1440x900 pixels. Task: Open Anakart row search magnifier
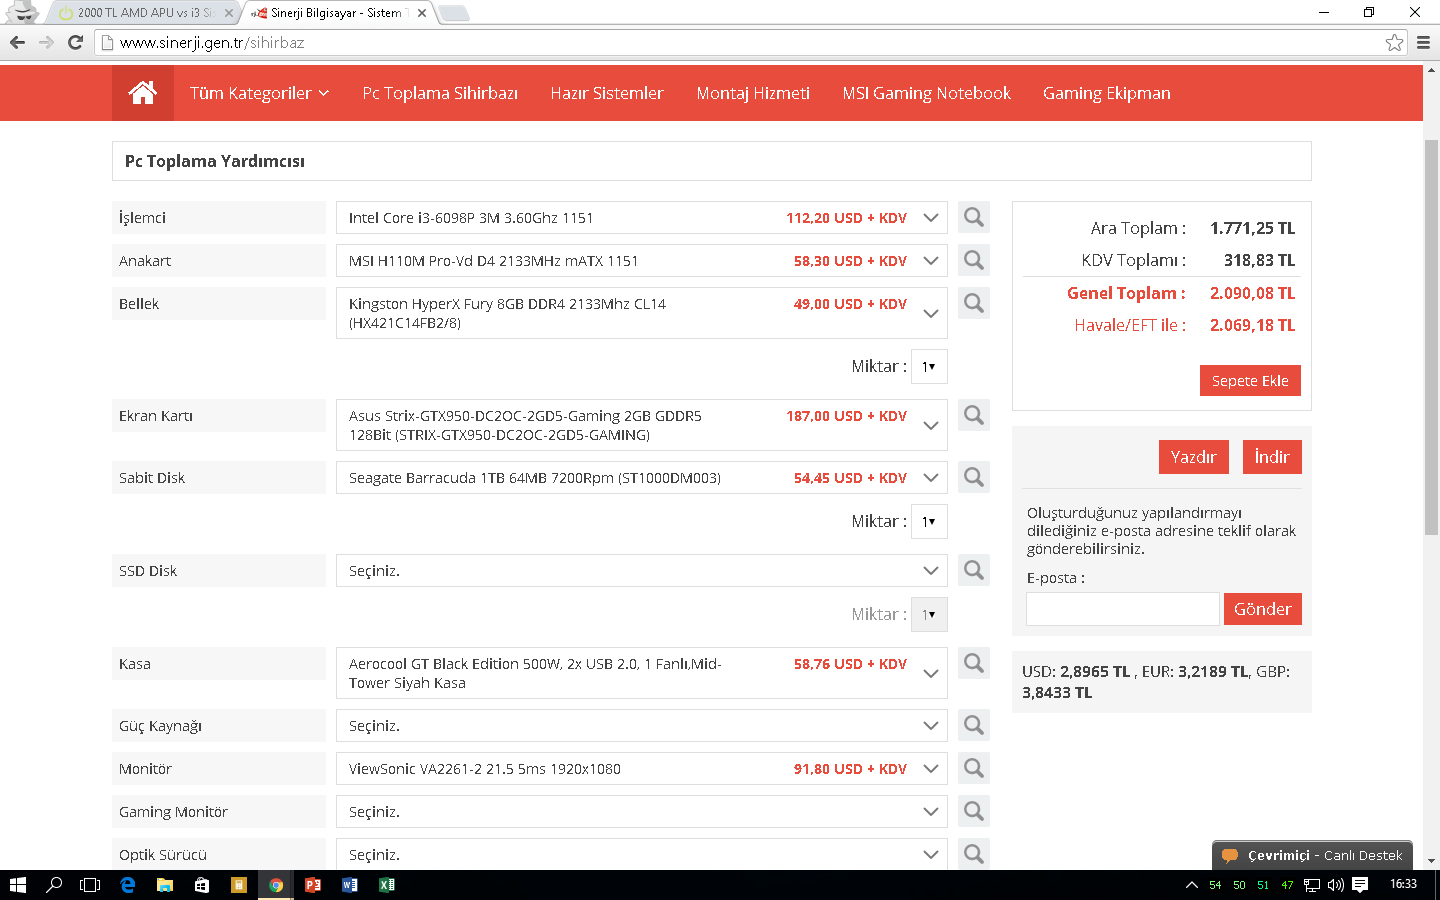coord(974,260)
